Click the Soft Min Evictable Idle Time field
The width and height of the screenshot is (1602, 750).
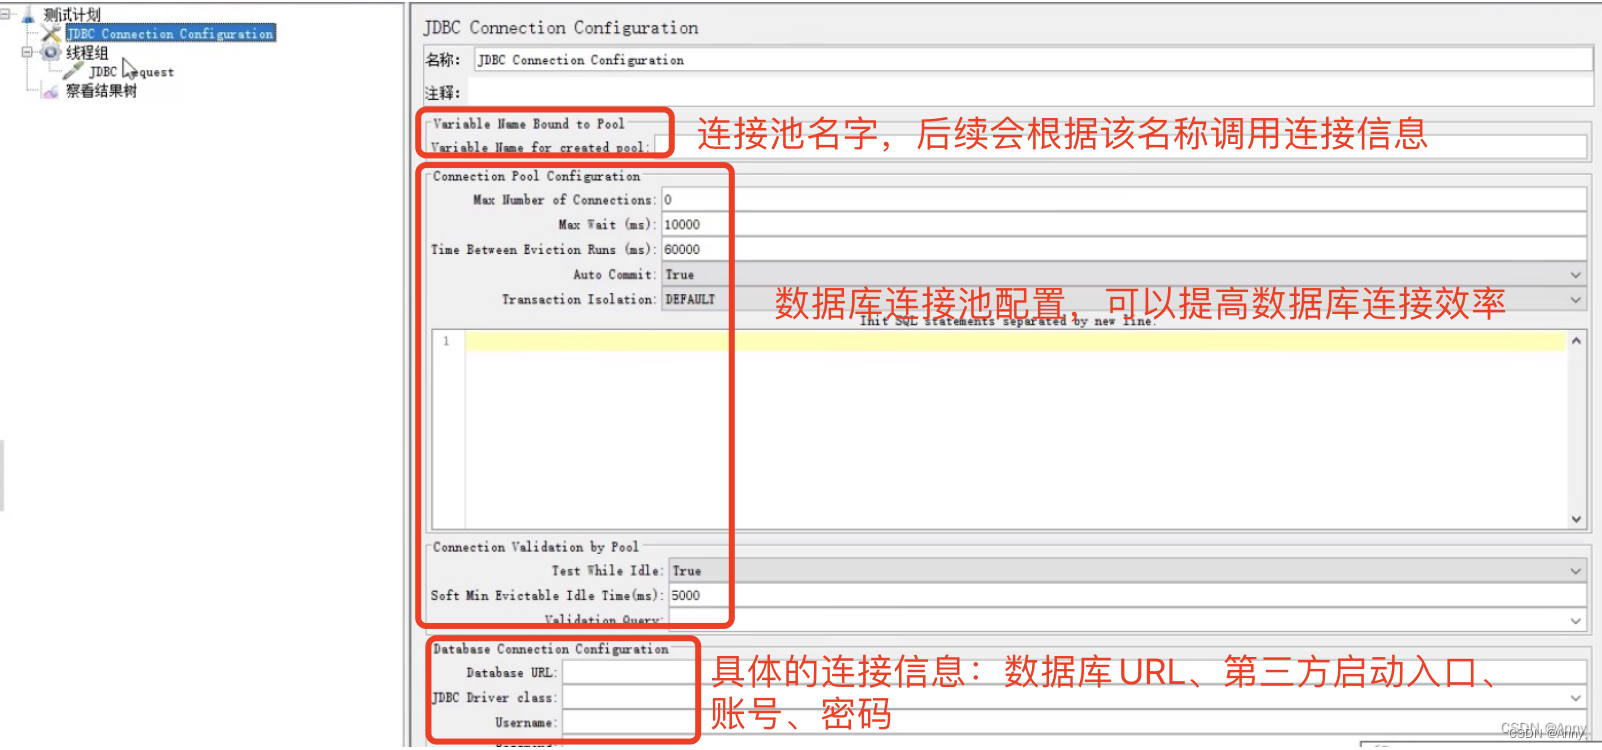click(1128, 595)
